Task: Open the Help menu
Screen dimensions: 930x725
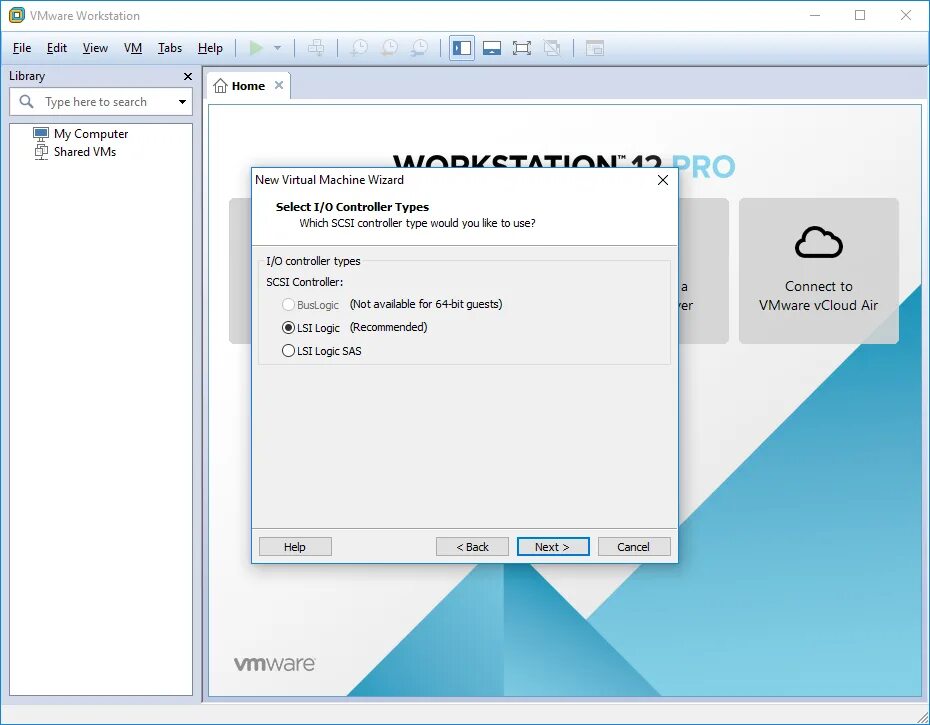Action: pos(210,48)
